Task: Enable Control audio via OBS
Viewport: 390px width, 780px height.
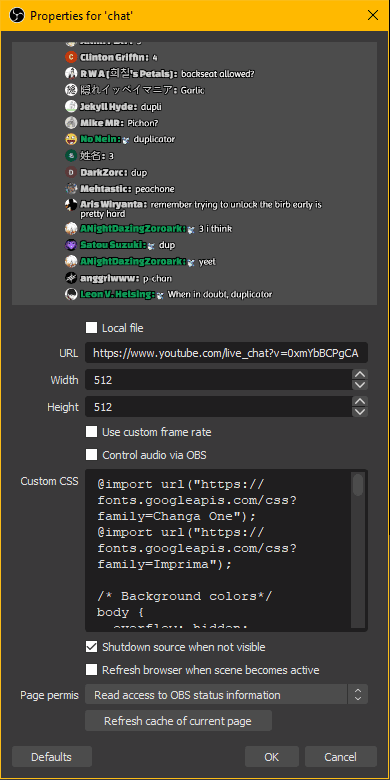Action: [x=92, y=455]
